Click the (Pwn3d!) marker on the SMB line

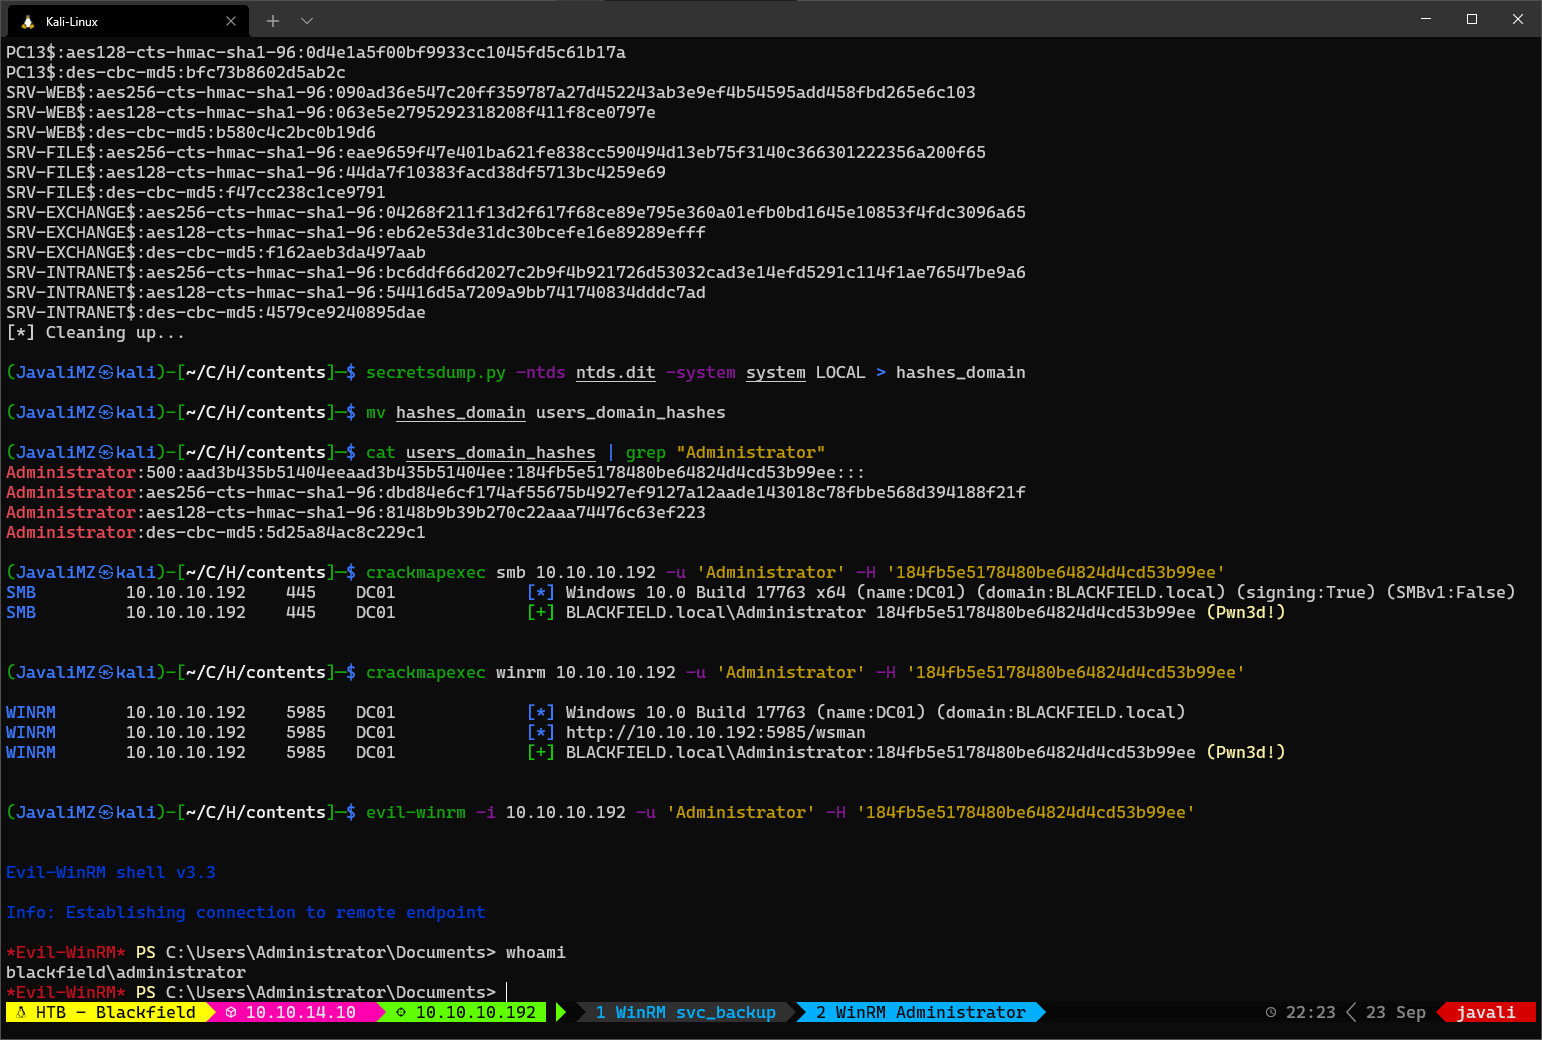tap(1246, 612)
